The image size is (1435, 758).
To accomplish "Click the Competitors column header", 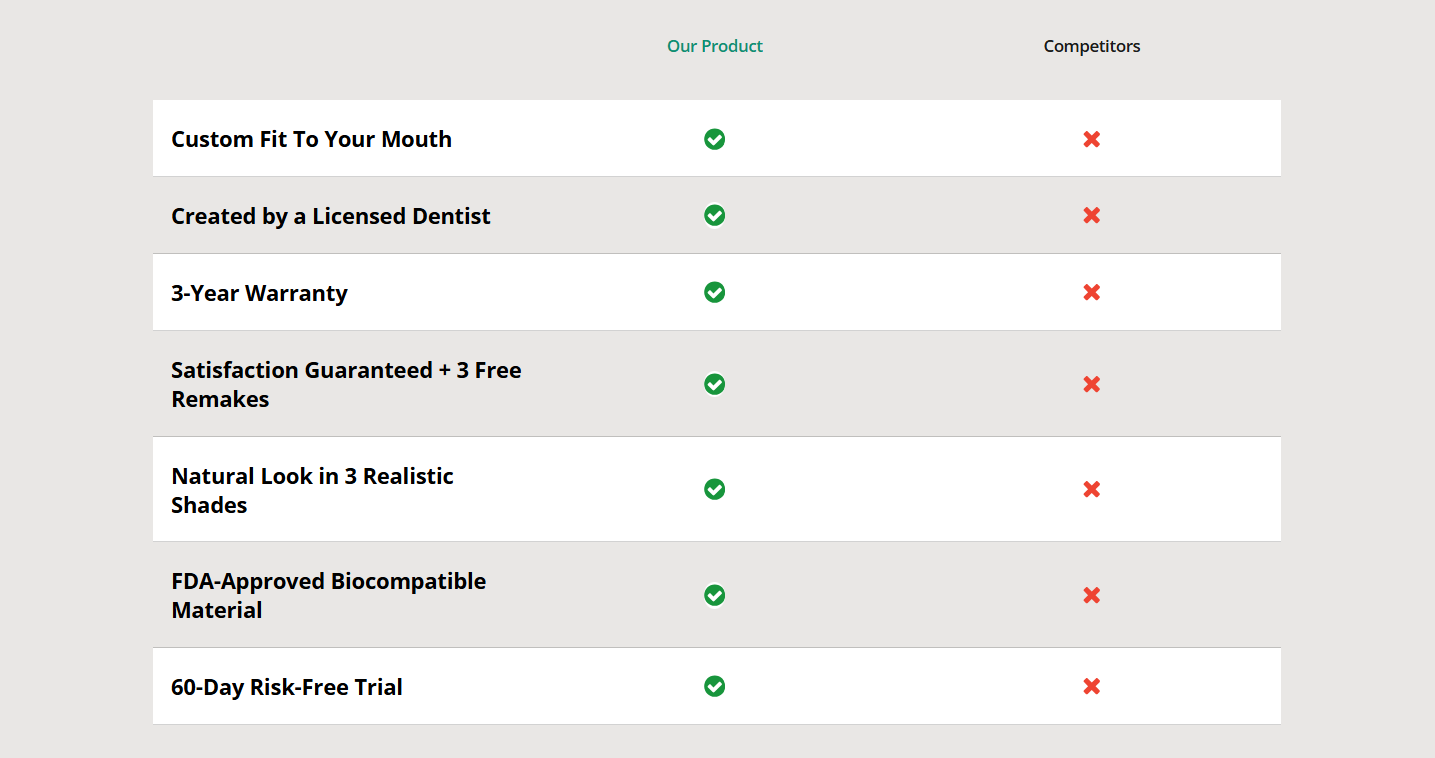I will click(x=1091, y=46).
